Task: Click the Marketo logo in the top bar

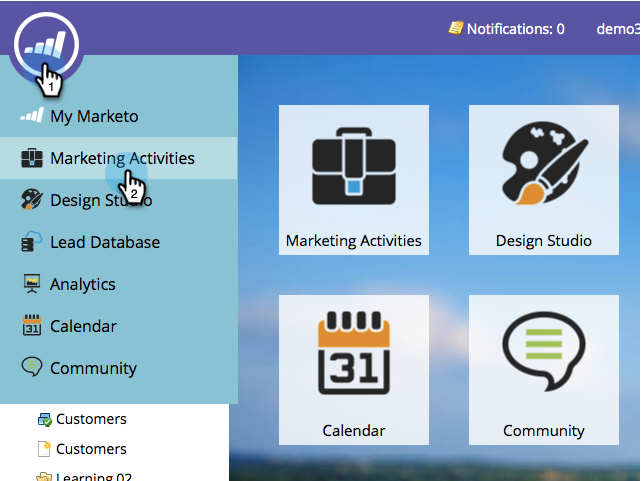Action: [x=46, y=45]
